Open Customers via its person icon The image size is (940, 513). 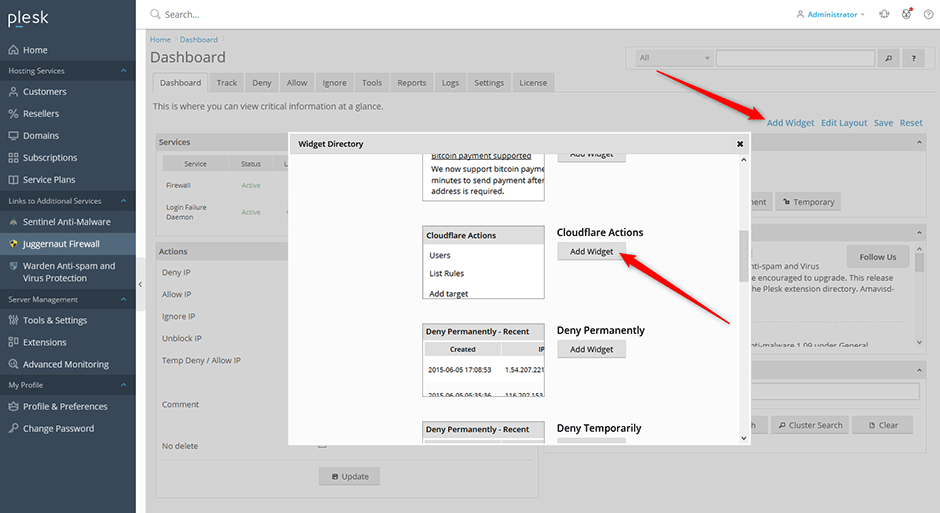pos(13,92)
